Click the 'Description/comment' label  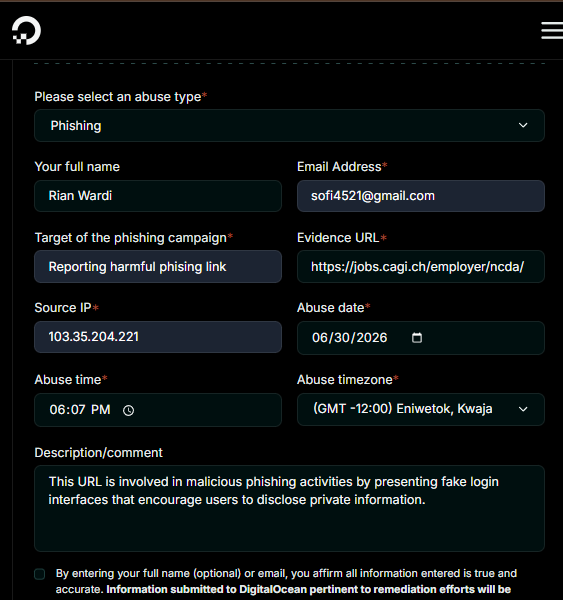pos(98,453)
